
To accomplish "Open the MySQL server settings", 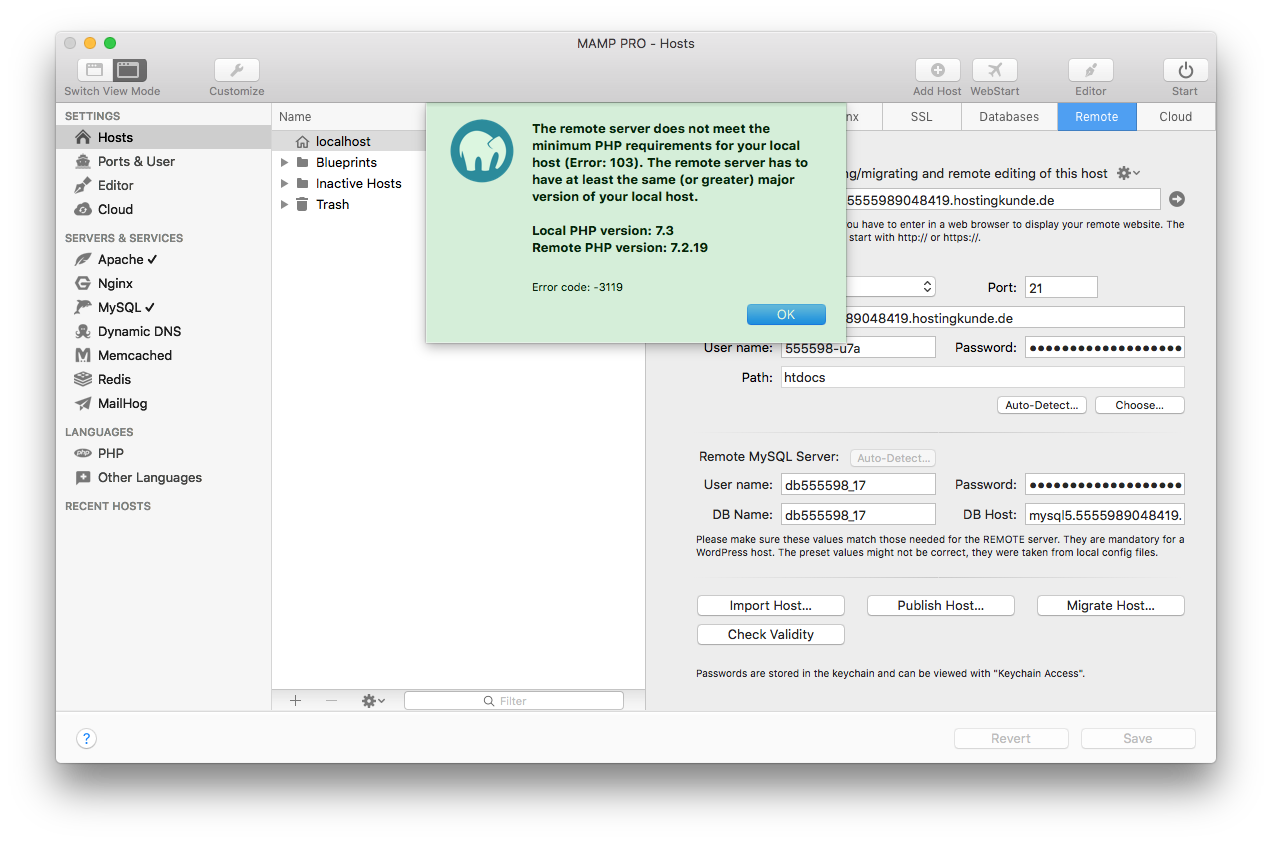I will (118, 307).
